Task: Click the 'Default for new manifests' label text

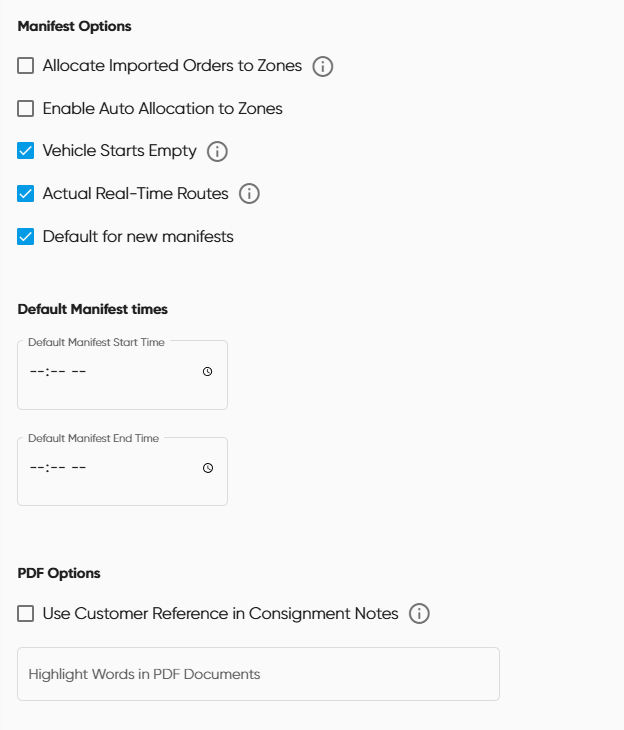Action: point(138,237)
